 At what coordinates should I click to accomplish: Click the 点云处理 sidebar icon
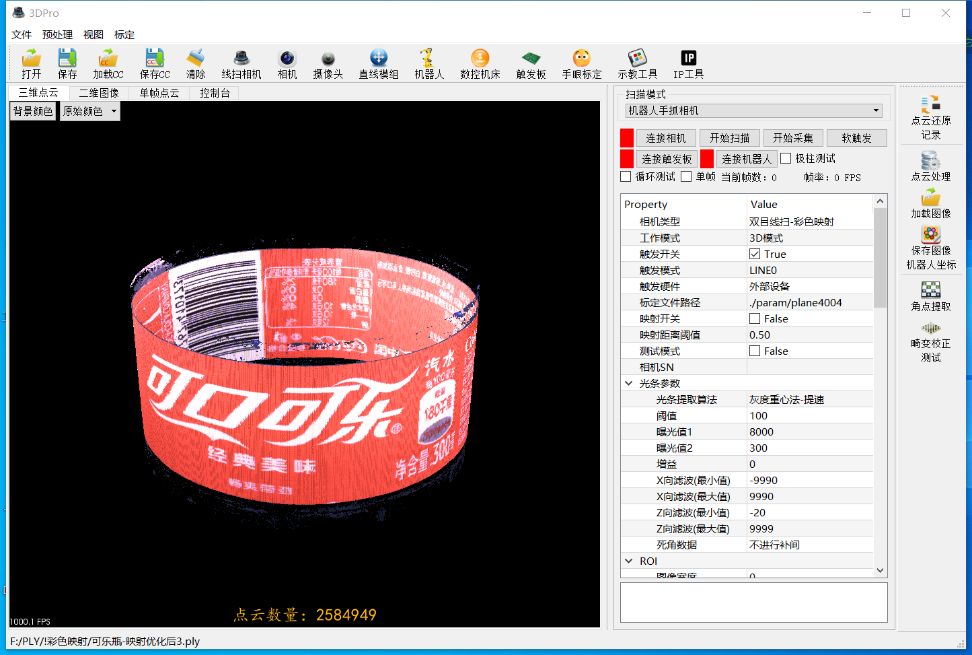pyautogui.click(x=930, y=166)
